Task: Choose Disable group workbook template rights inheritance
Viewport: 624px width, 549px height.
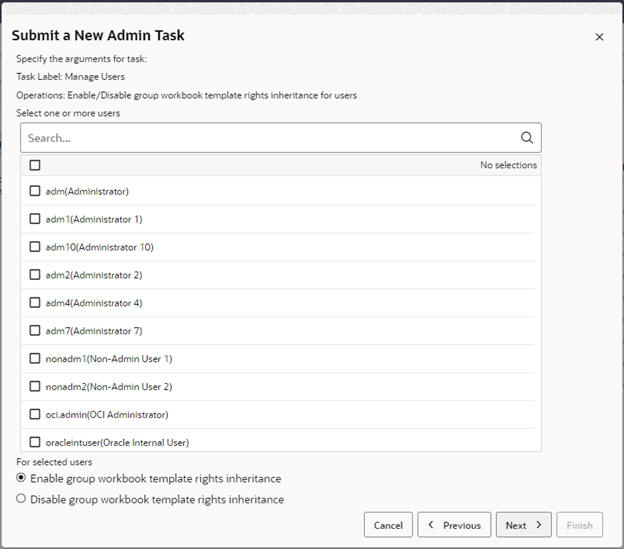Action: [22, 499]
